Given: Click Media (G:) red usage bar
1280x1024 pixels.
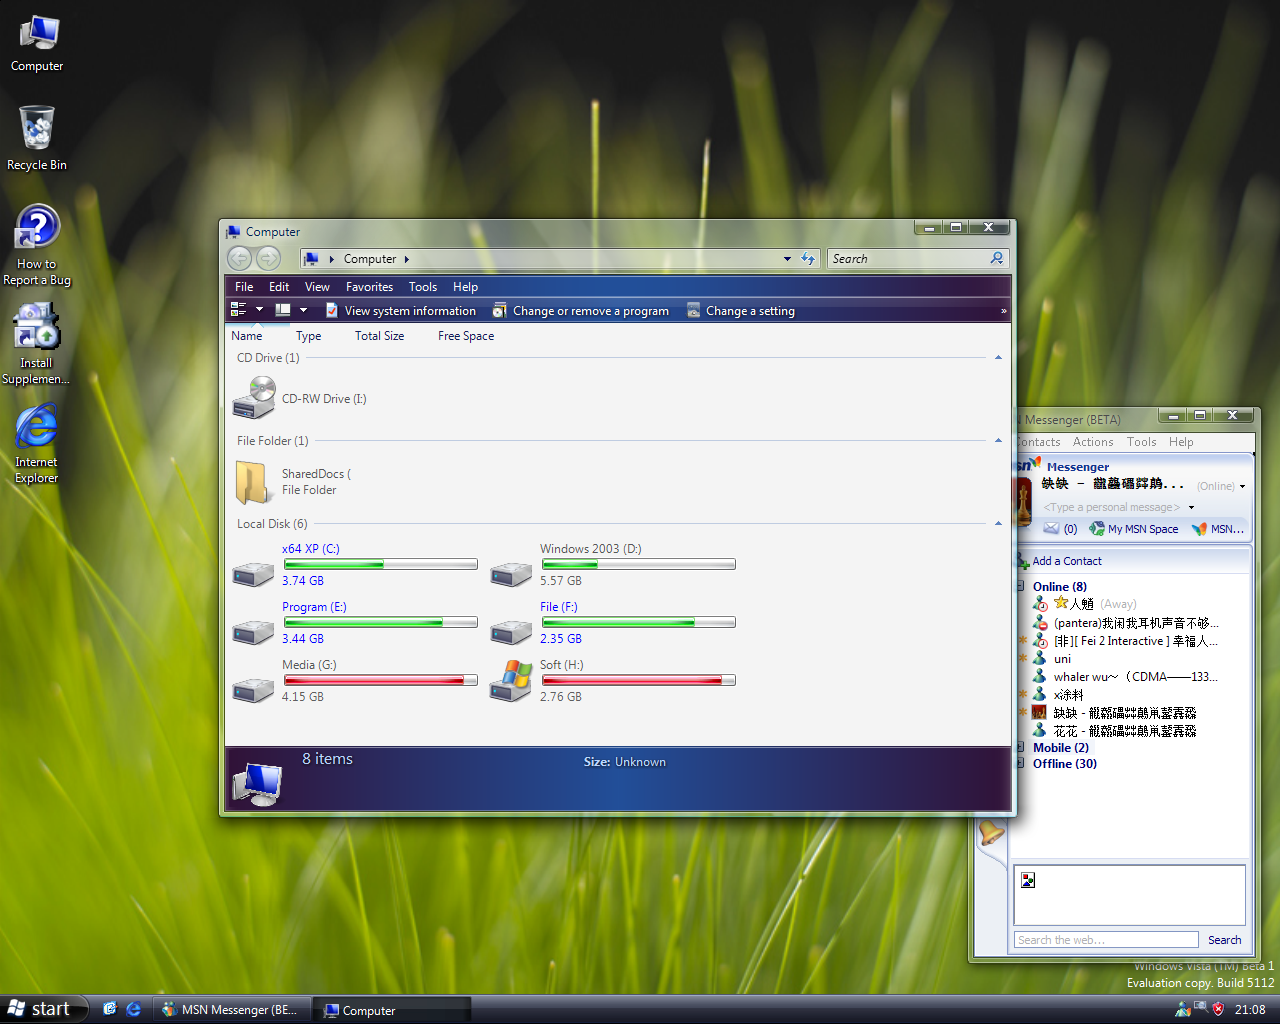Looking at the screenshot, I should pos(380,681).
